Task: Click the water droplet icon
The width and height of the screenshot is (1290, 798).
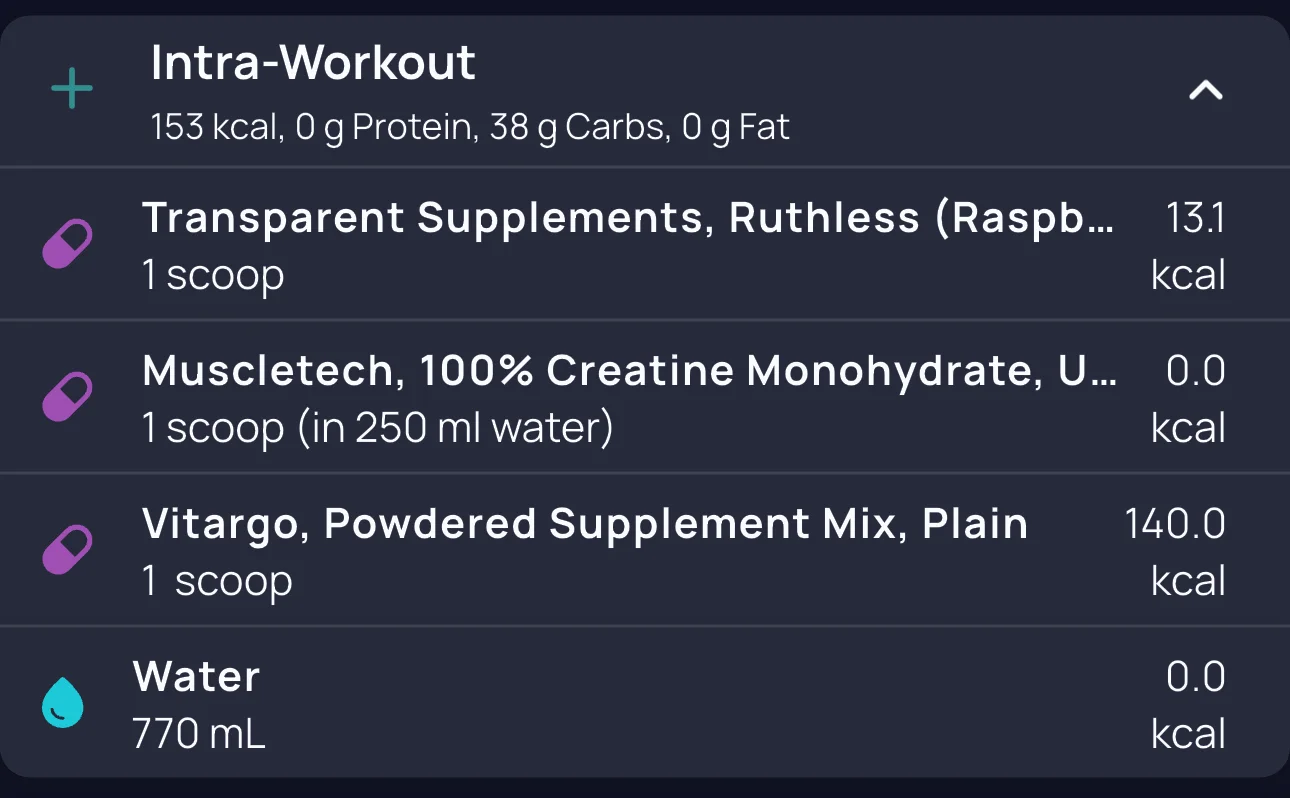Action: (62, 703)
